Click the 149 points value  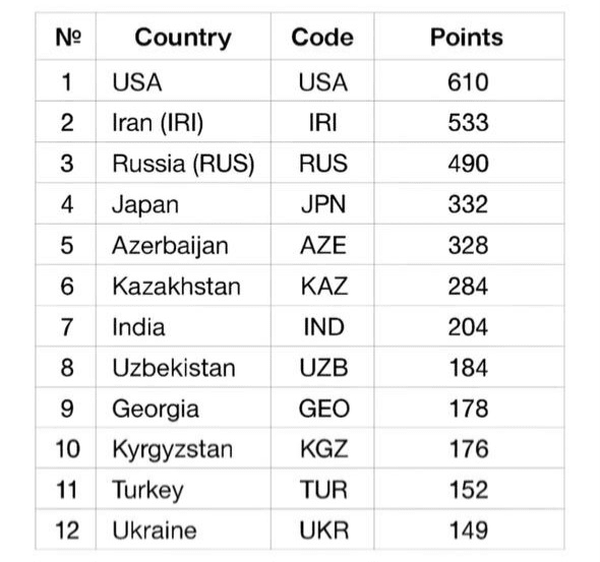click(x=467, y=531)
